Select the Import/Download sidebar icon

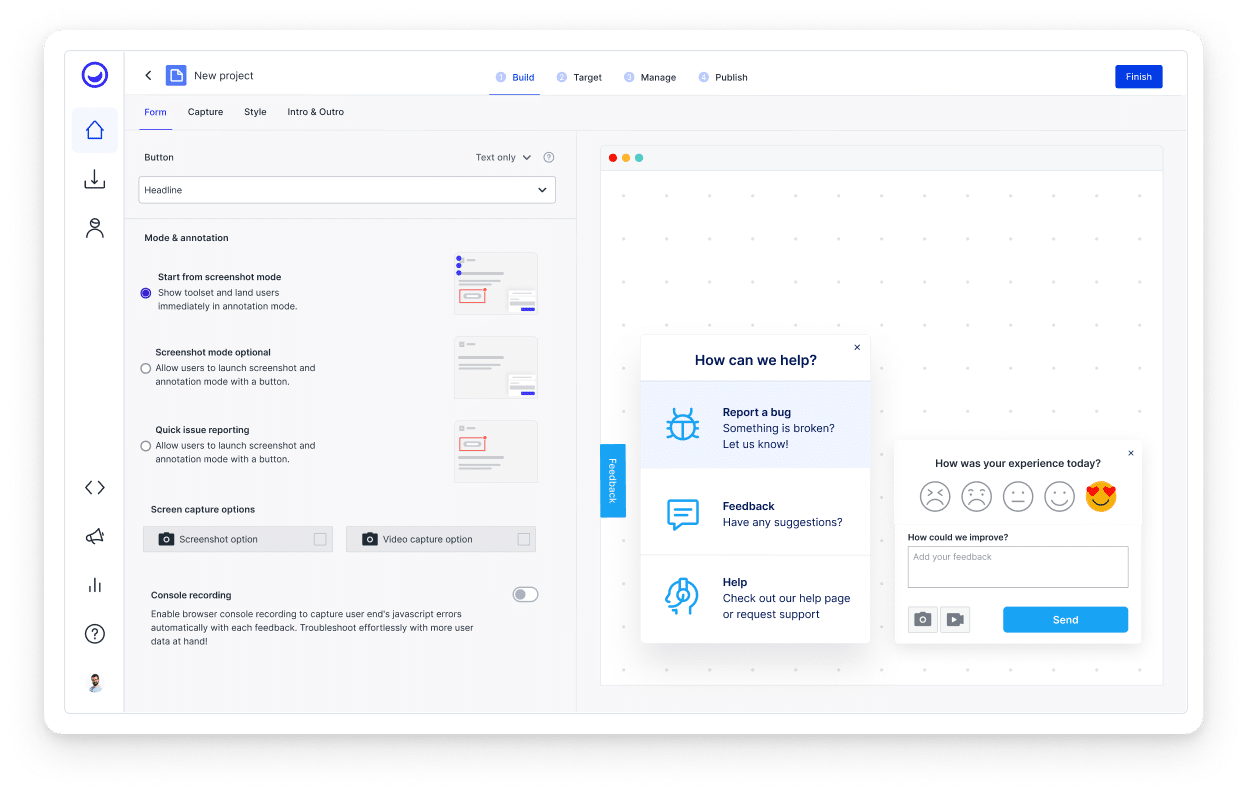[94, 179]
